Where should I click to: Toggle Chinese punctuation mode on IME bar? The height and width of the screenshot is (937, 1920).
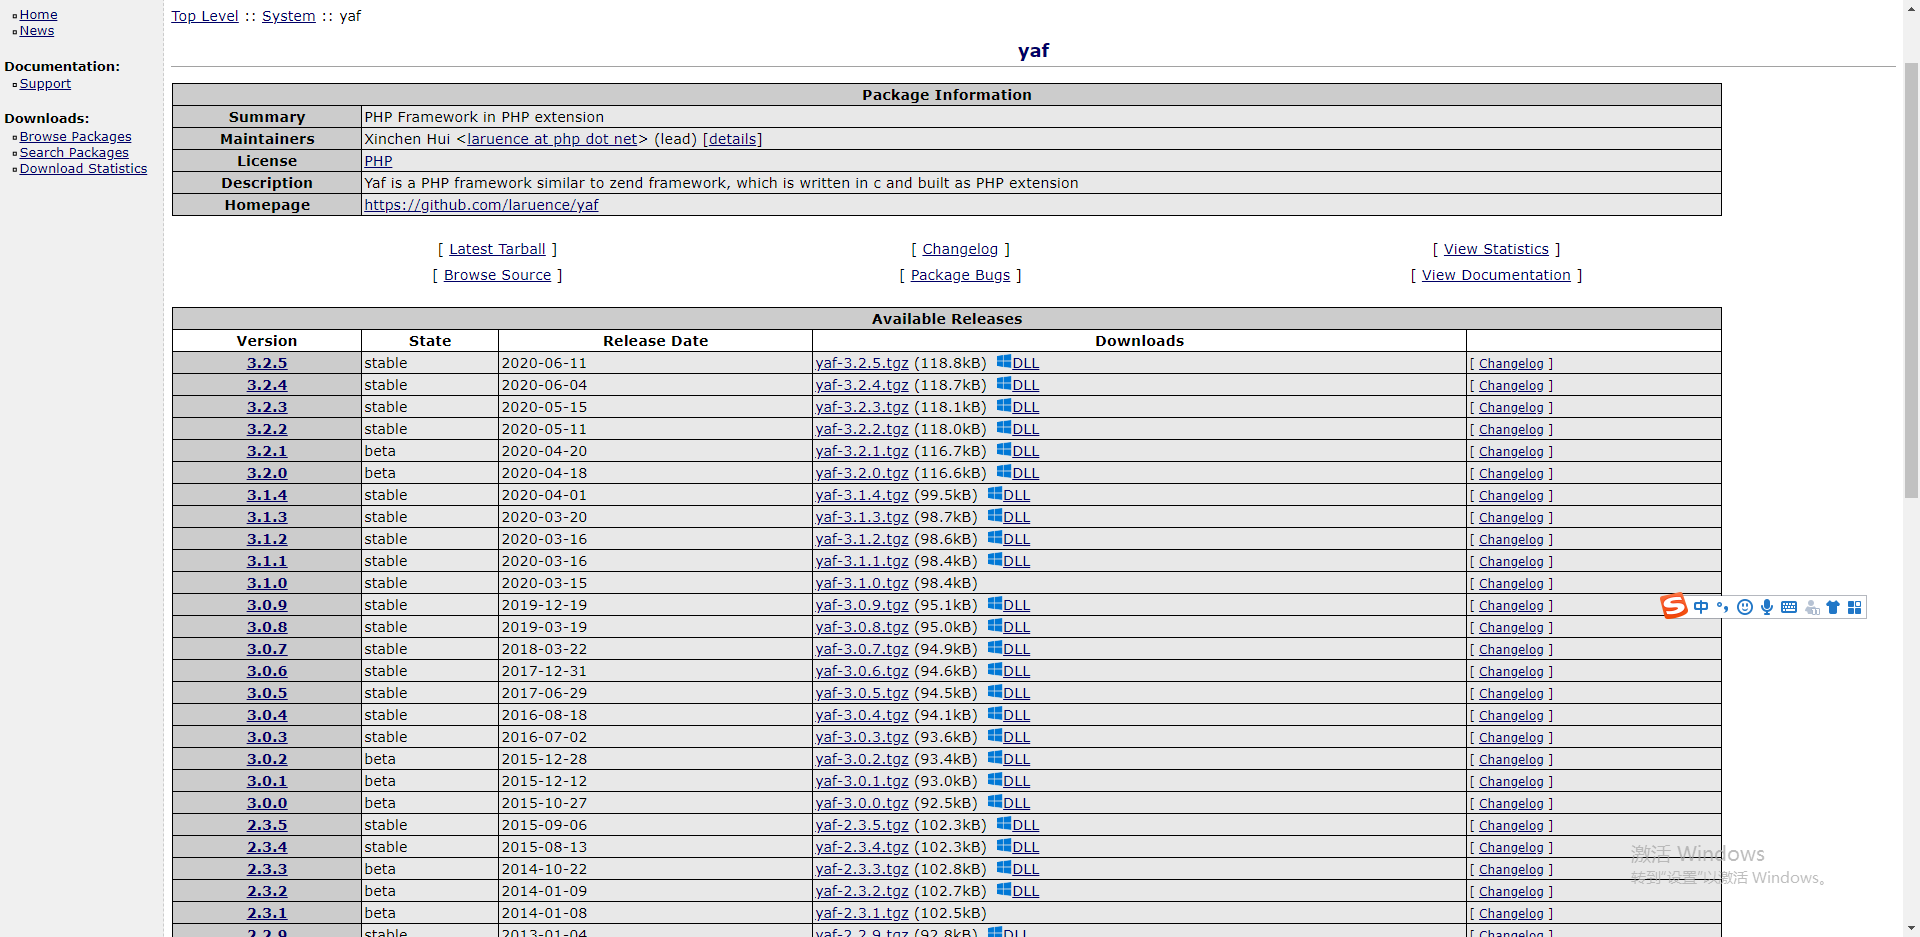coord(1722,607)
